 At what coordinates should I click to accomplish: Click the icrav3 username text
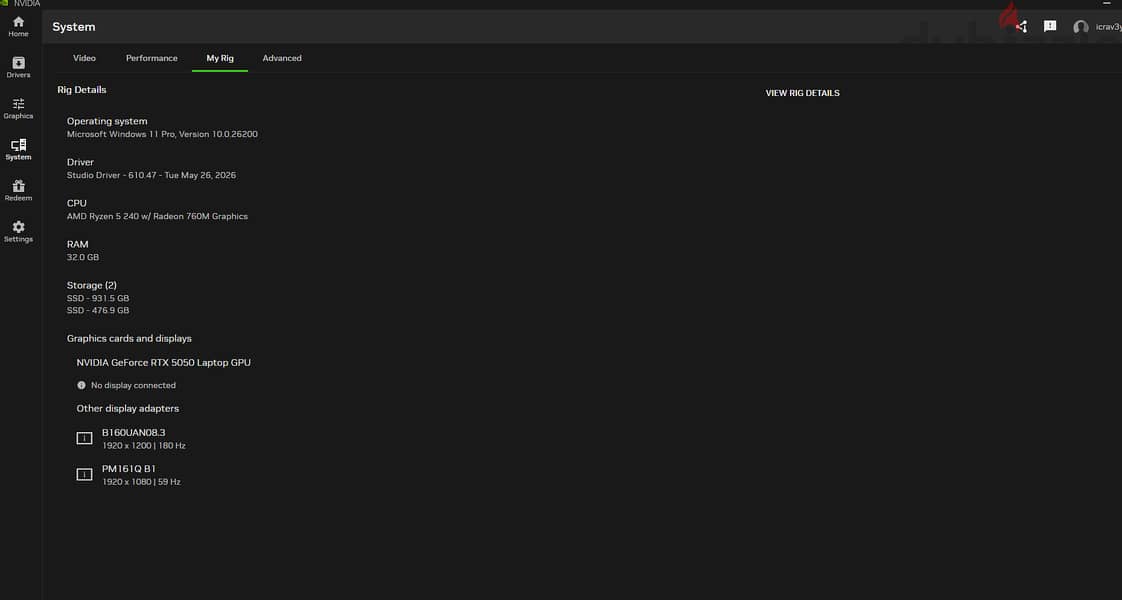click(x=1108, y=27)
